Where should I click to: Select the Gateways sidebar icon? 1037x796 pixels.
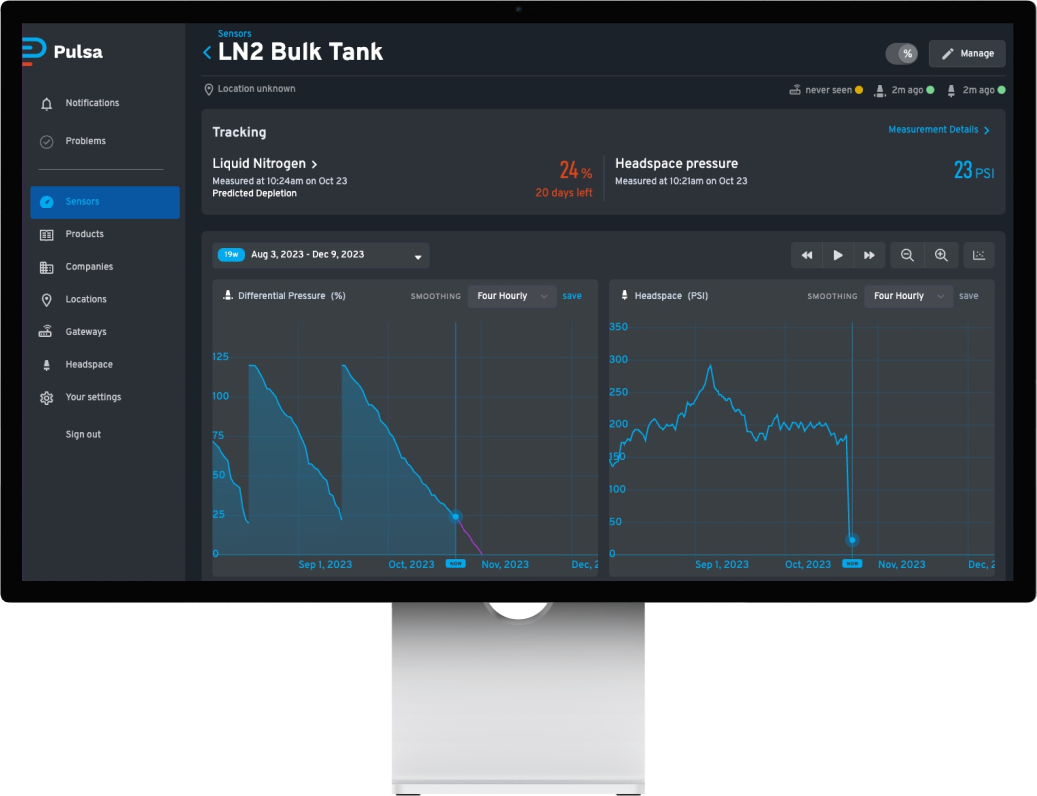(x=46, y=331)
